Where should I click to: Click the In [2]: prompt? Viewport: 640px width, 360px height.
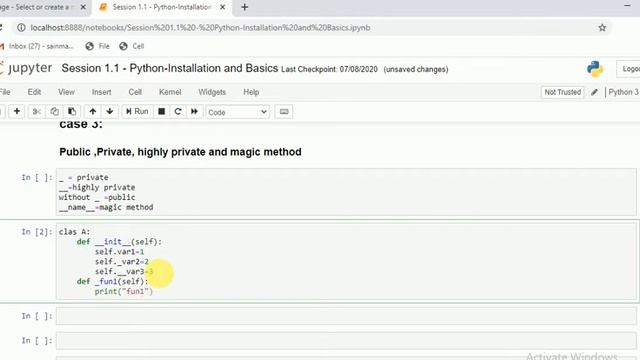point(37,232)
